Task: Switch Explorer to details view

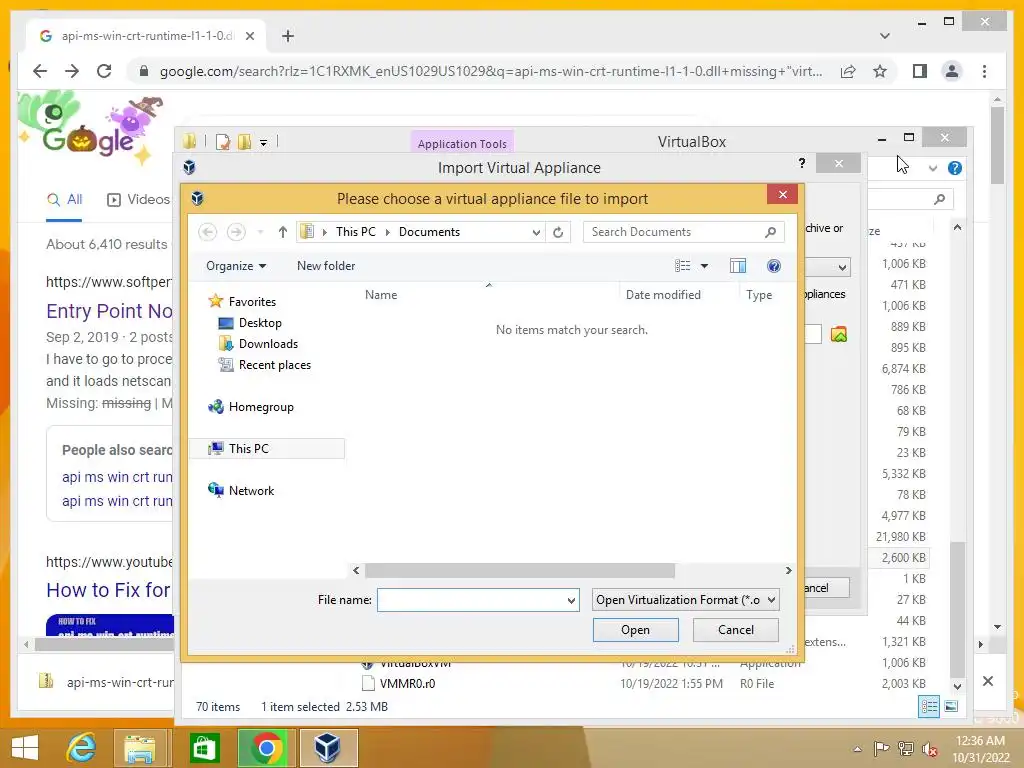Action: click(929, 707)
